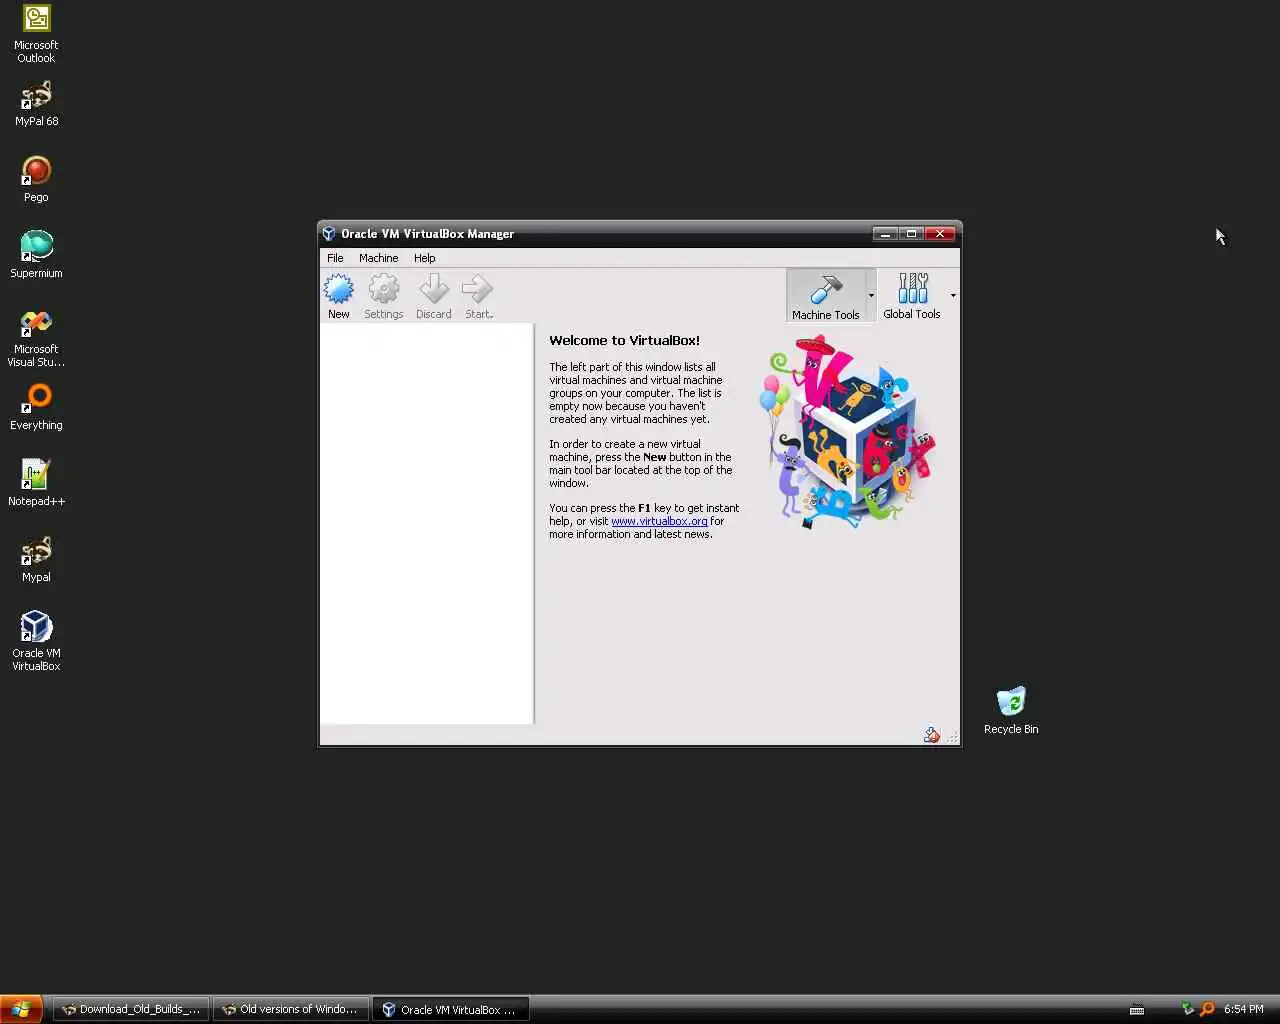Select Global Tools button

click(x=912, y=296)
